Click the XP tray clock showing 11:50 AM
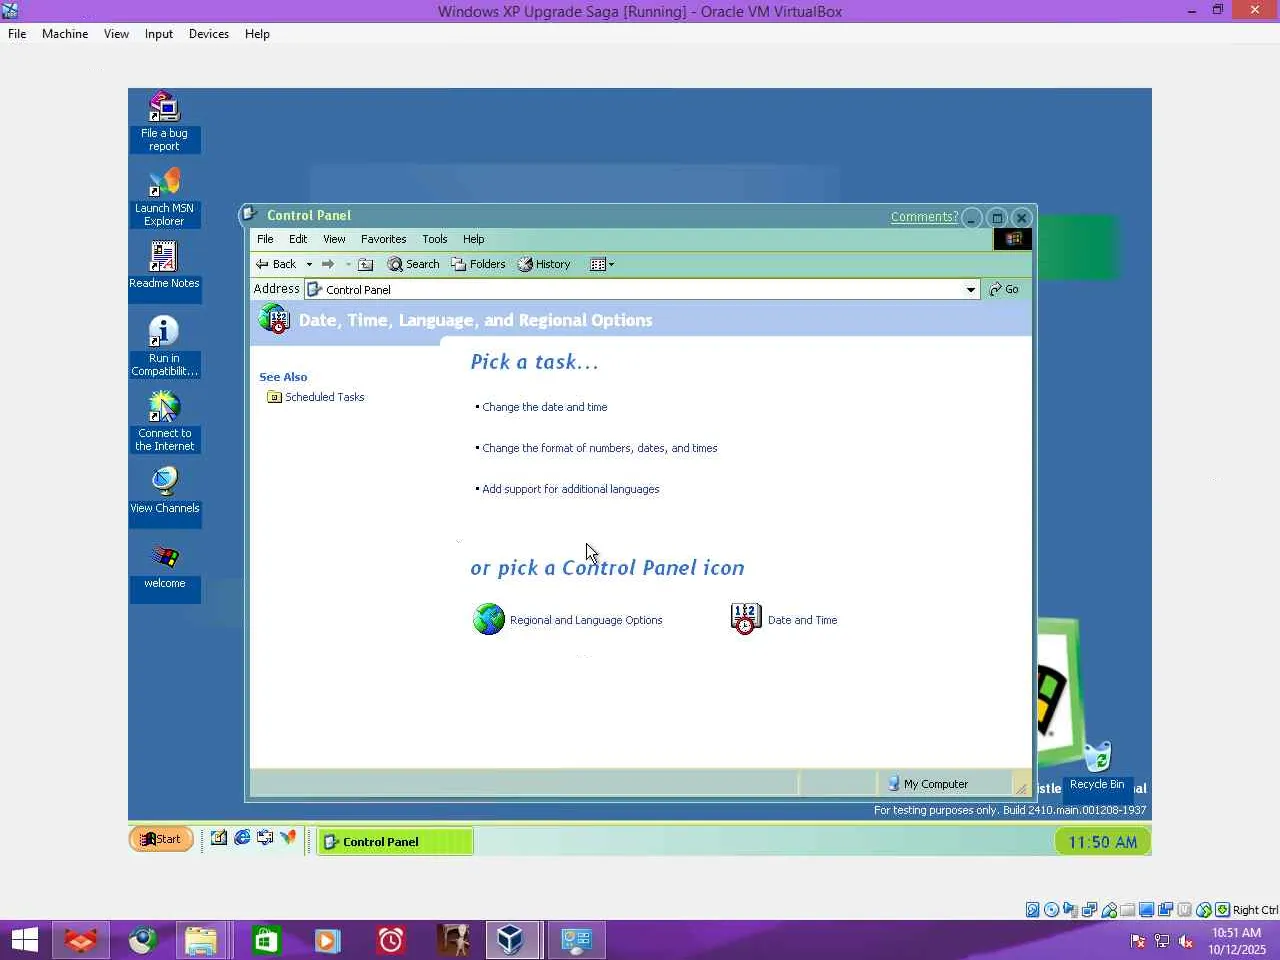This screenshot has height=960, width=1280. pyautogui.click(x=1102, y=842)
